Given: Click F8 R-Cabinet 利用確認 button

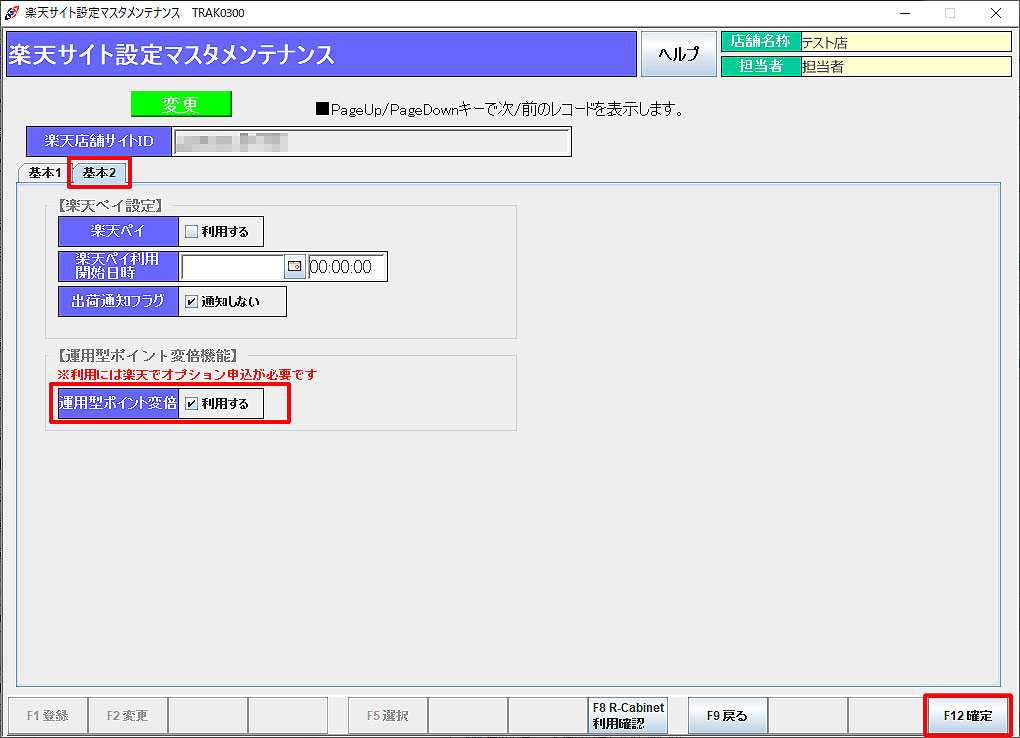Looking at the screenshot, I should 627,716.
